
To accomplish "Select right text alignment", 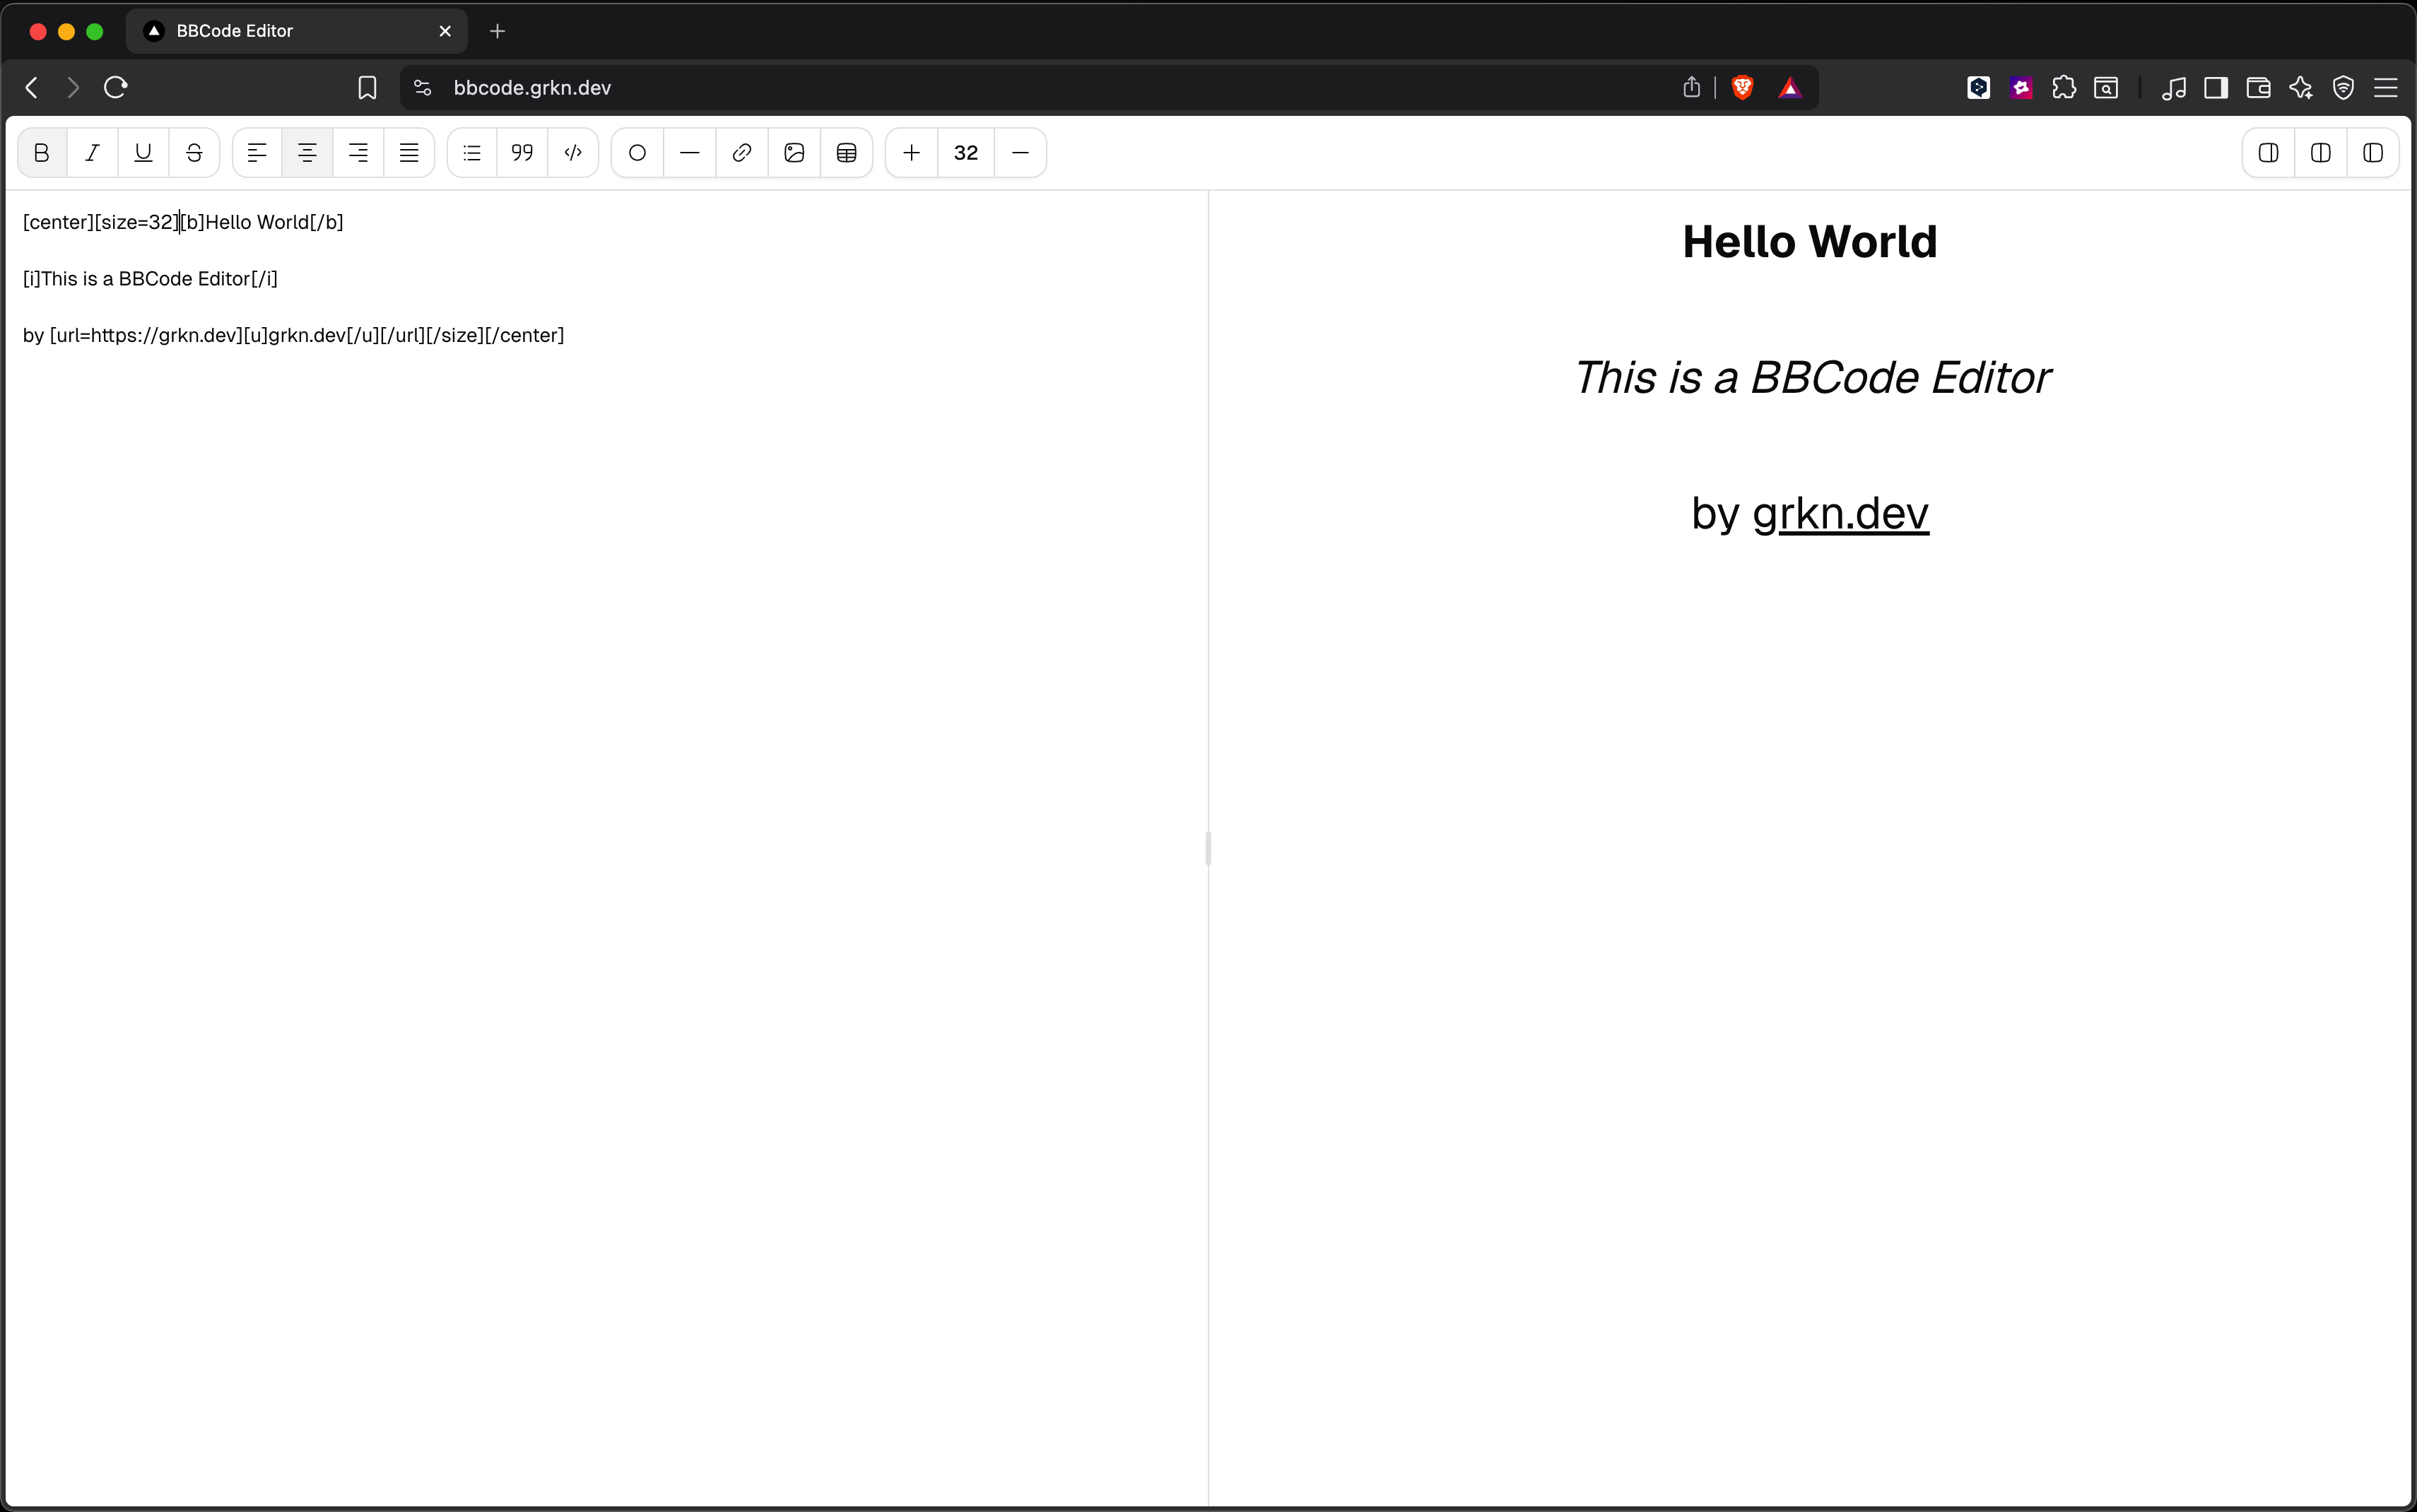I will (358, 153).
